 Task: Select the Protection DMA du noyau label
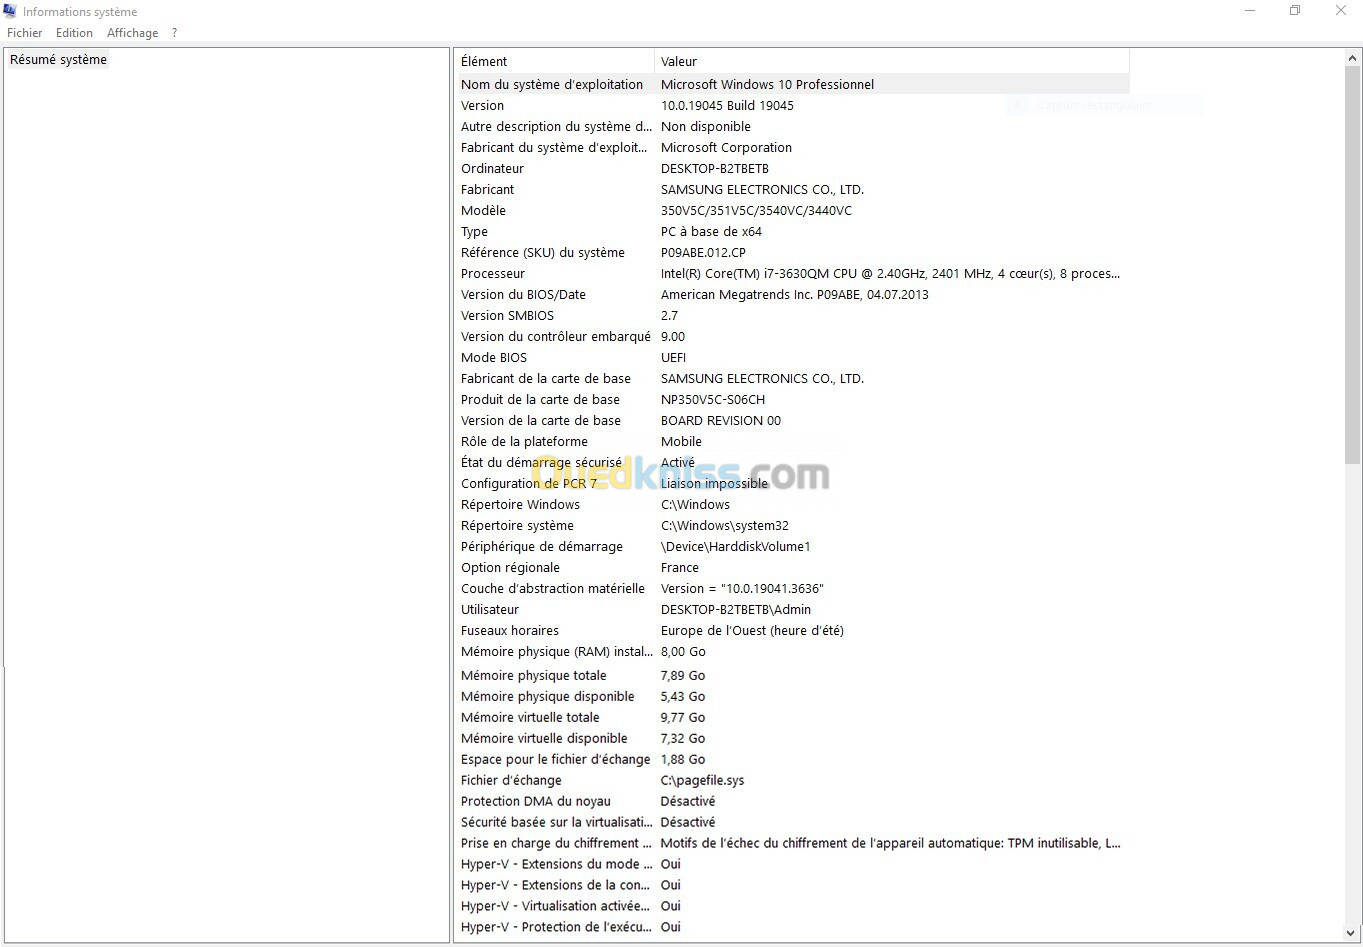coord(536,802)
